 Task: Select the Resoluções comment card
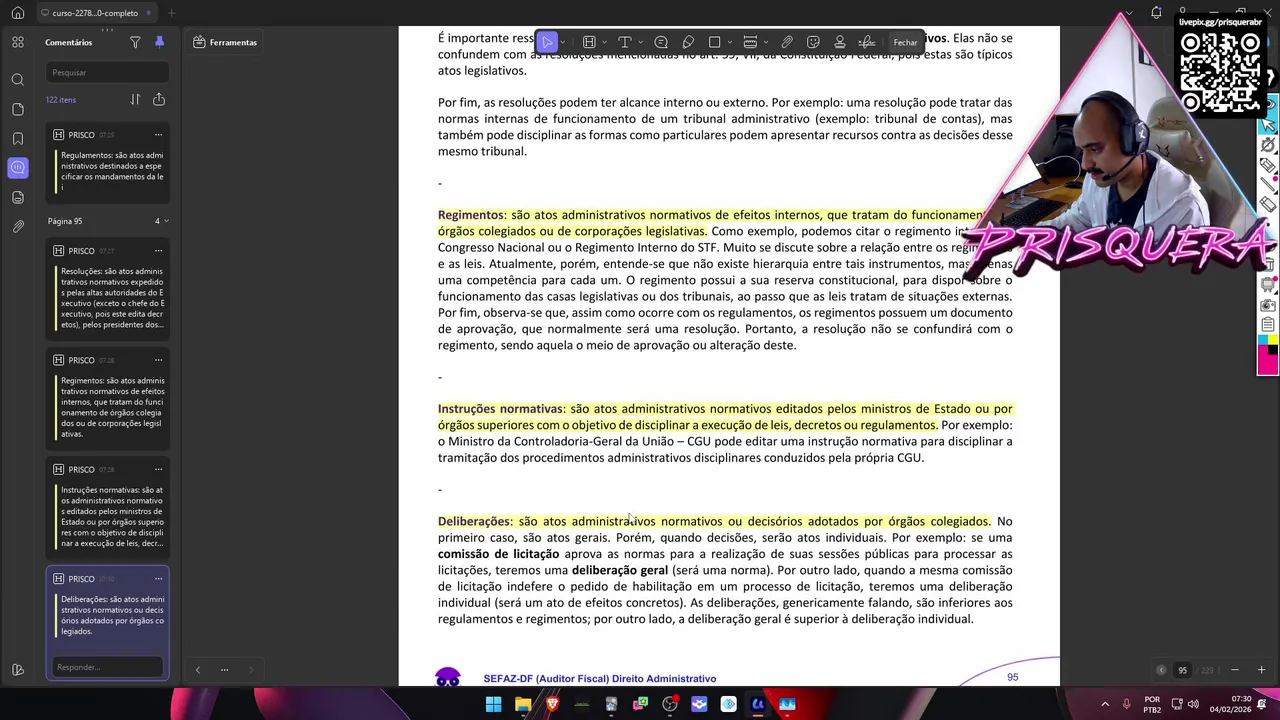pos(108,289)
